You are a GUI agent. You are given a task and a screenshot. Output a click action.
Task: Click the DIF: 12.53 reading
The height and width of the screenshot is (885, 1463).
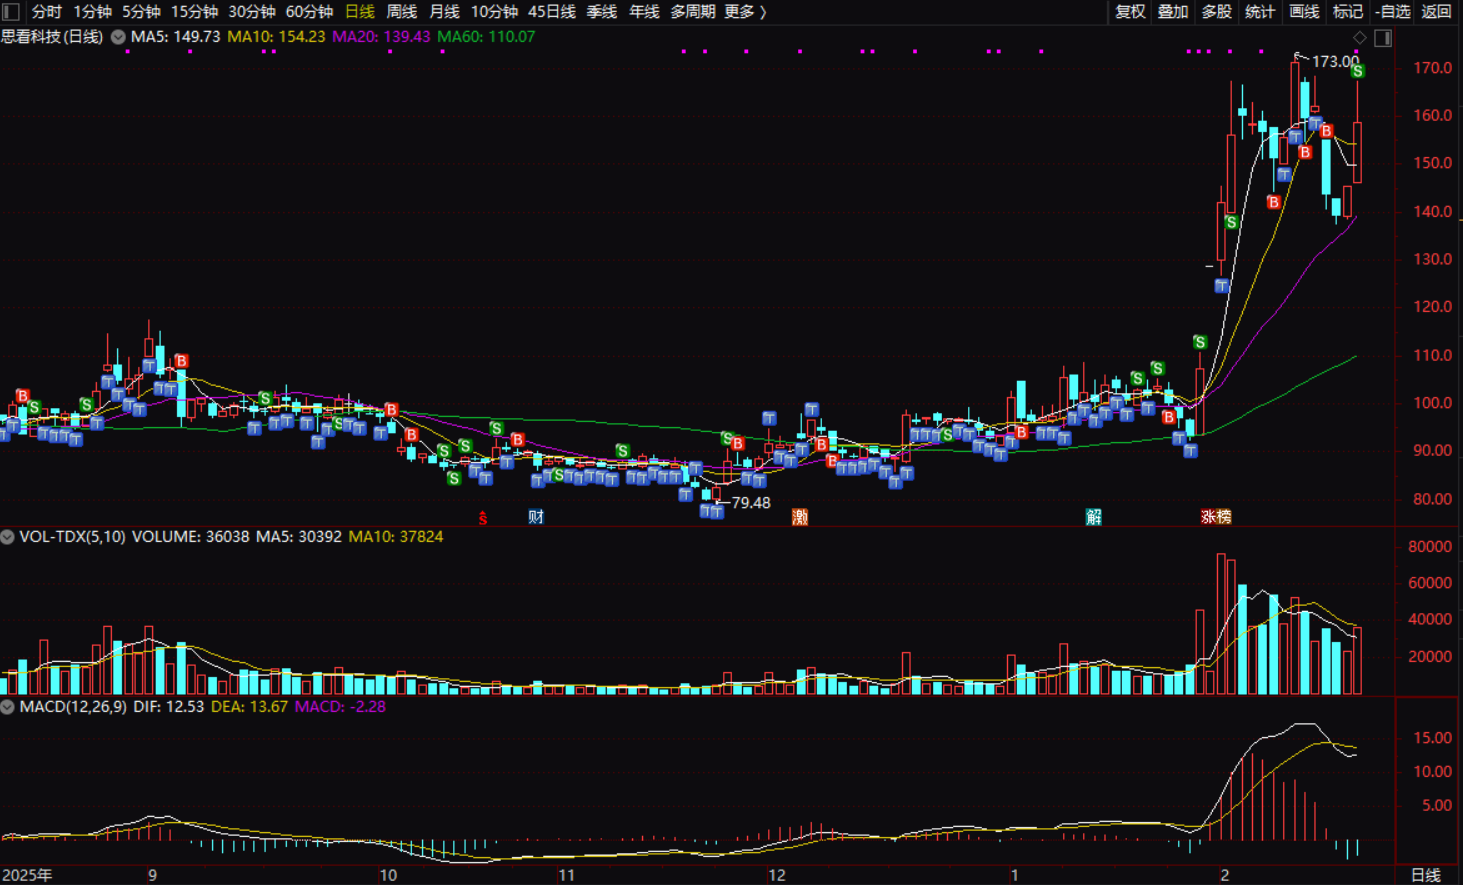pos(168,707)
